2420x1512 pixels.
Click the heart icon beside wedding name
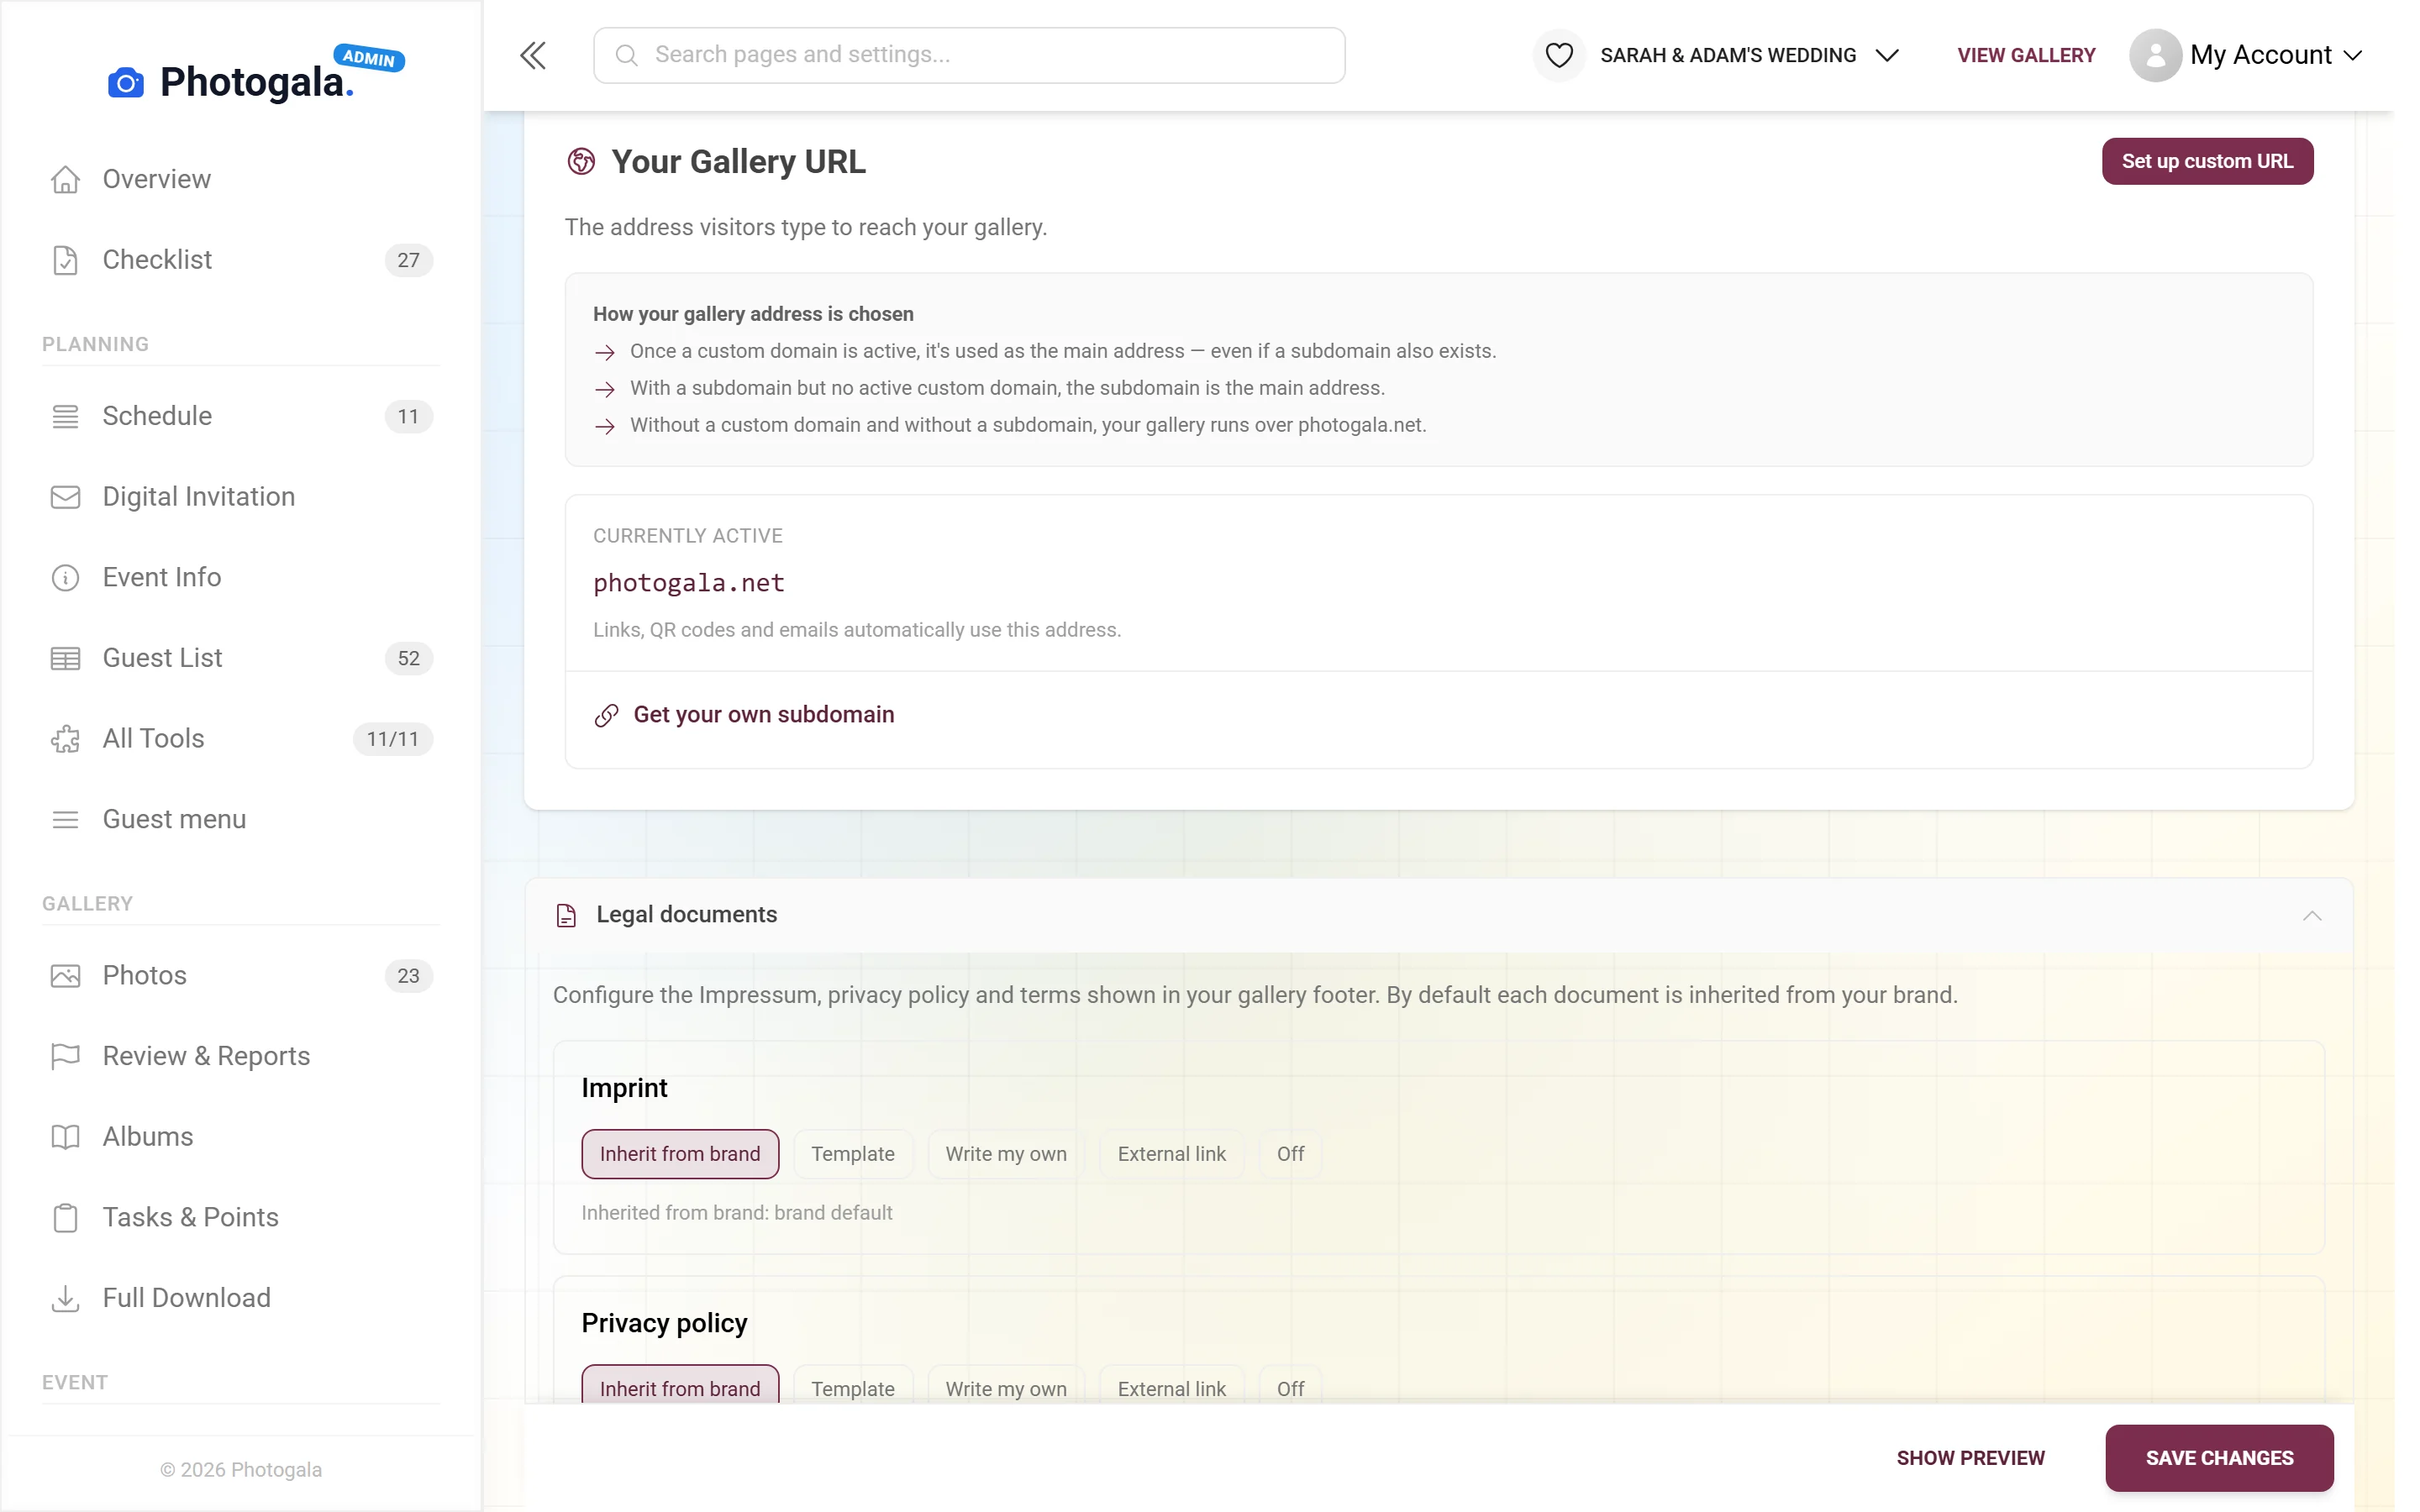click(x=1559, y=55)
